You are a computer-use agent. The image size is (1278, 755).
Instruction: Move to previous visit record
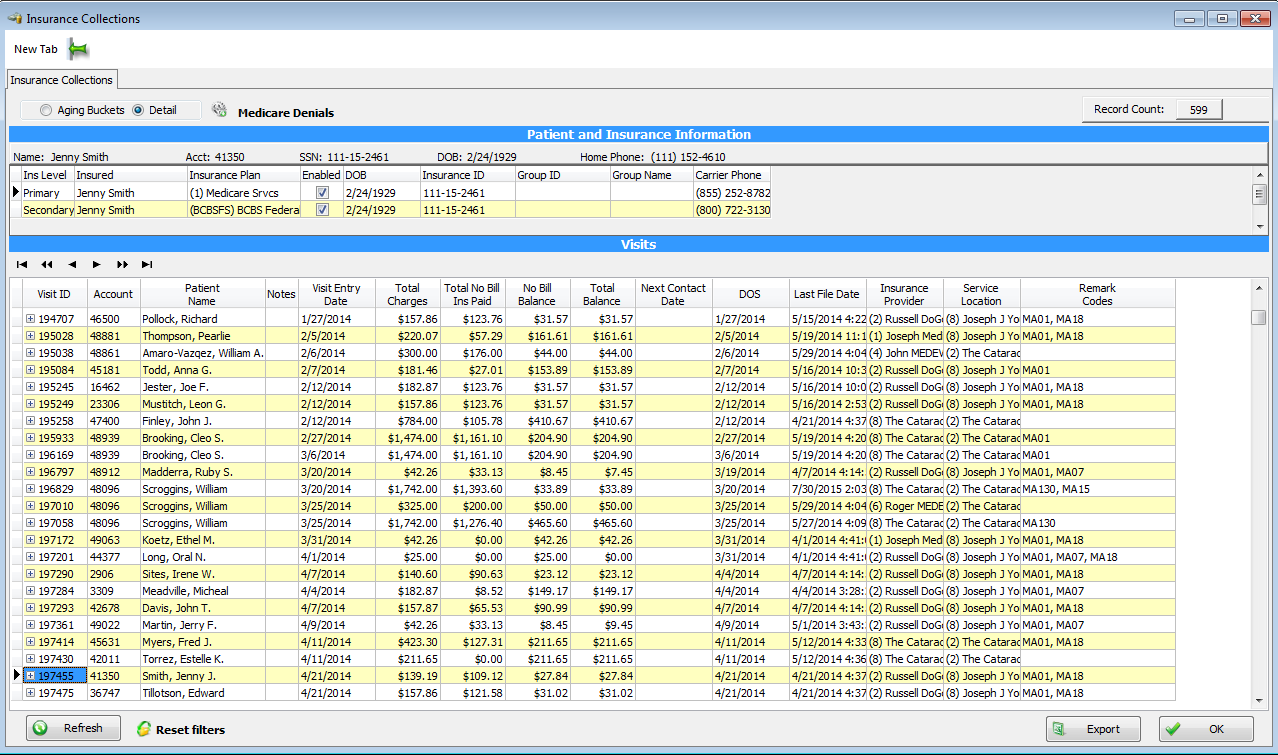pyautogui.click(x=72, y=265)
